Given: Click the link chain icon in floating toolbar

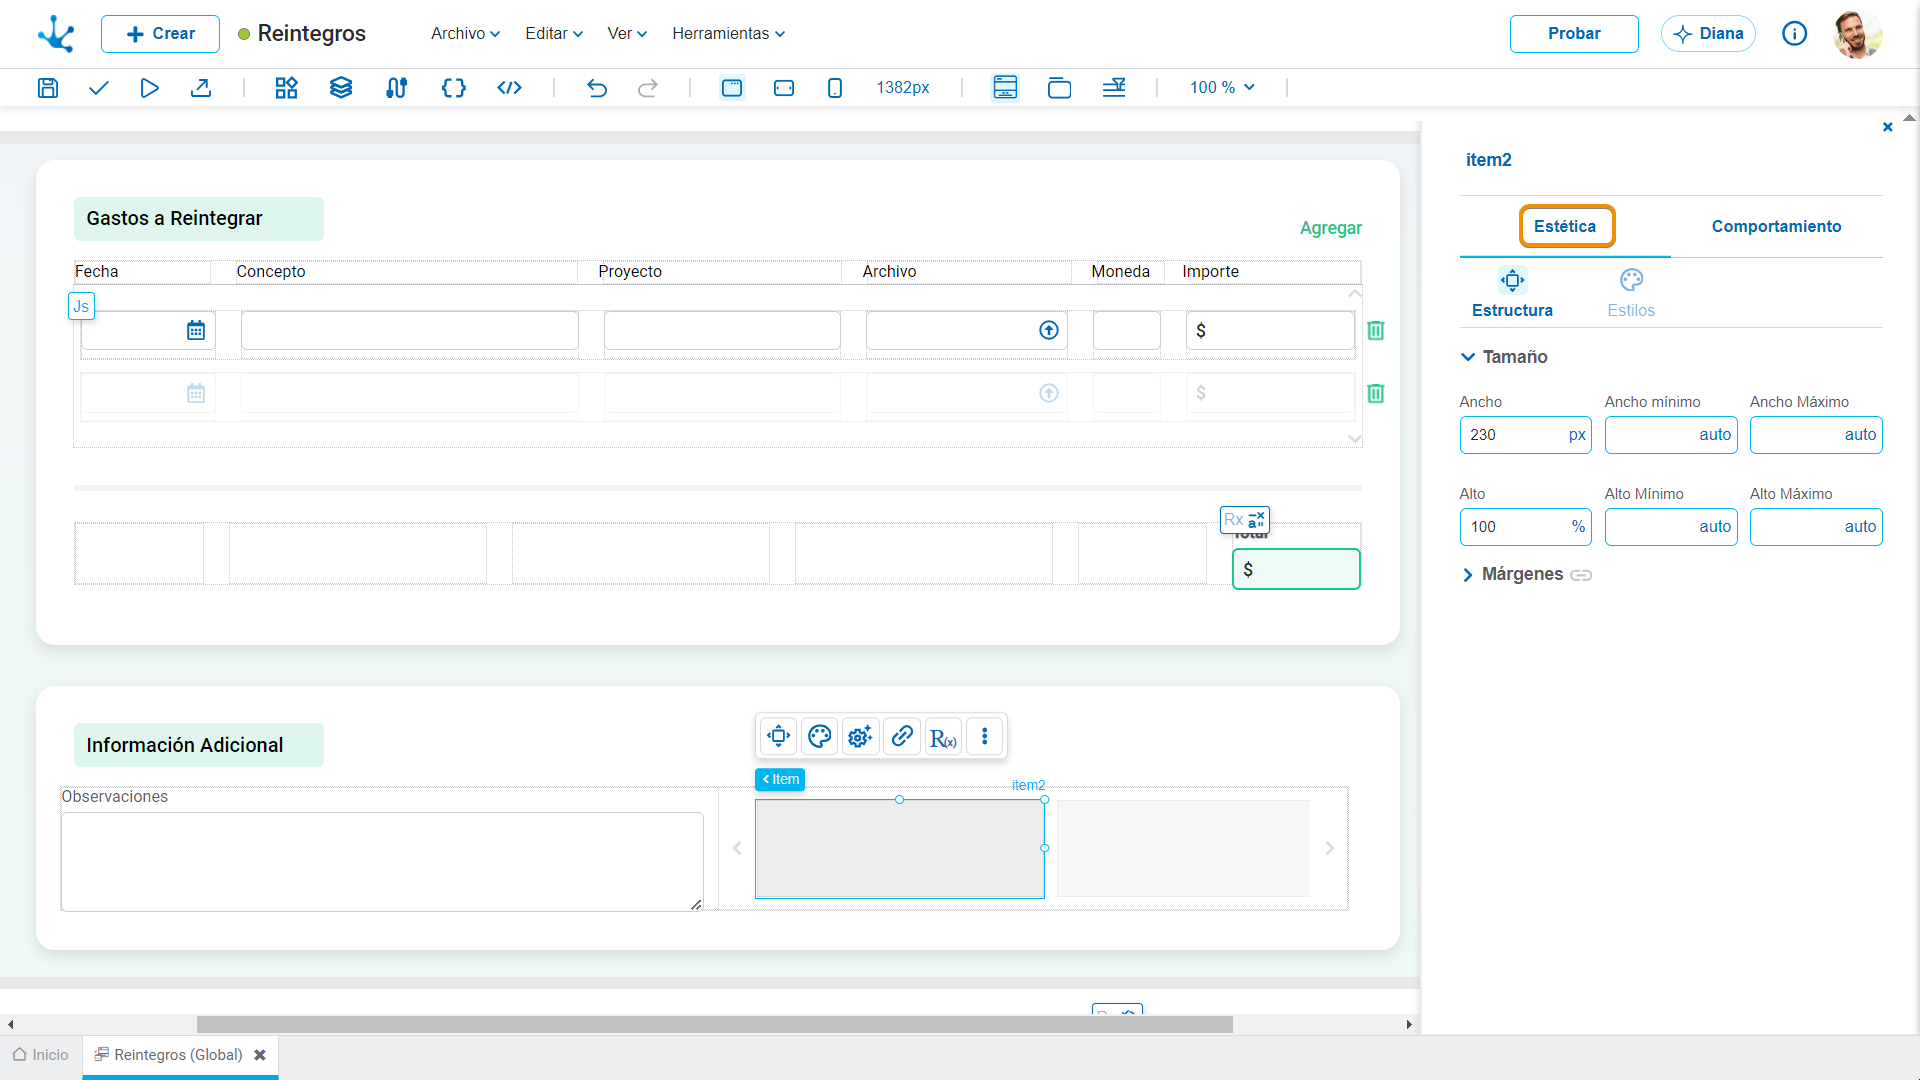Looking at the screenshot, I should 902,737.
